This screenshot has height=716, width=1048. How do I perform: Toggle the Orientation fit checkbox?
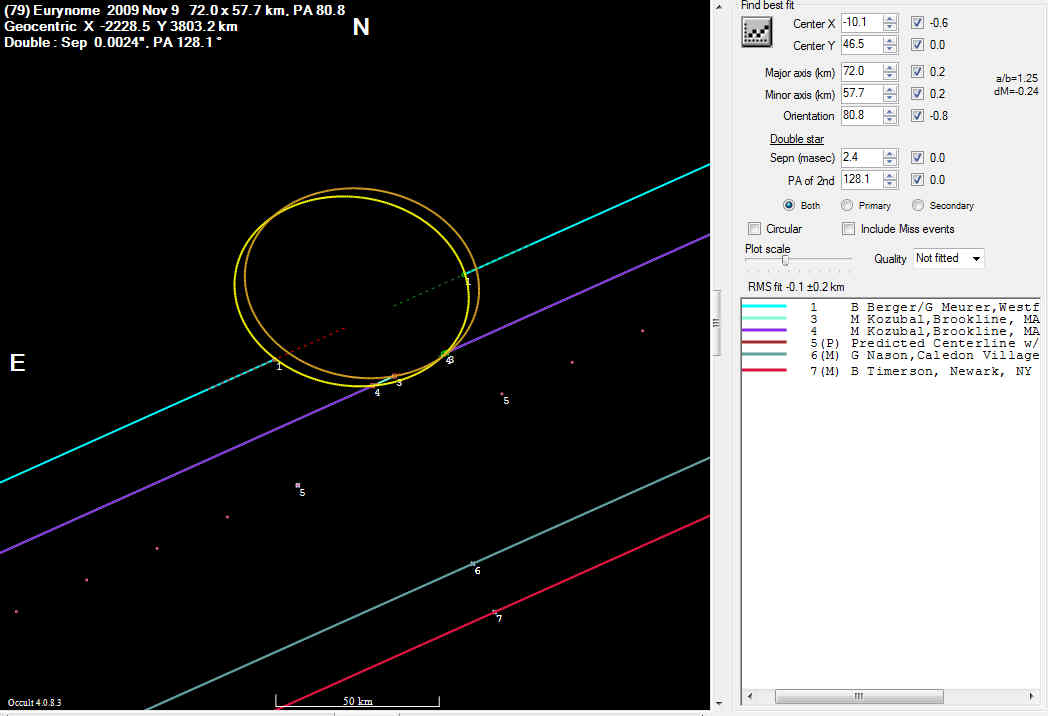[x=917, y=116]
